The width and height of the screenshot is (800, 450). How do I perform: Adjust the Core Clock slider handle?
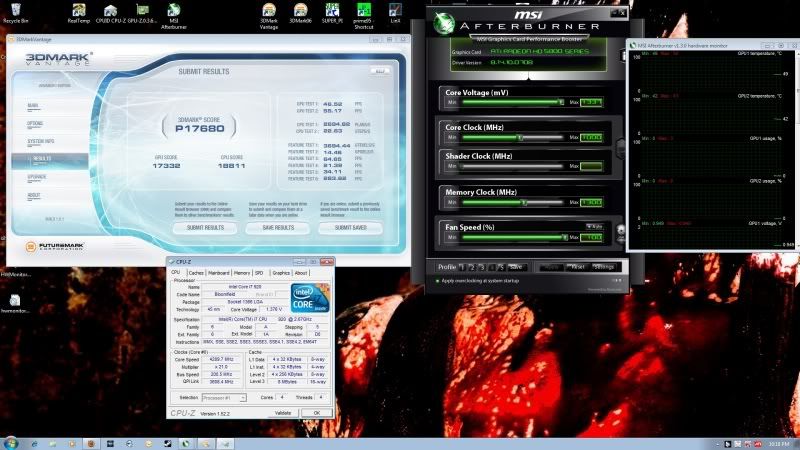[518, 137]
